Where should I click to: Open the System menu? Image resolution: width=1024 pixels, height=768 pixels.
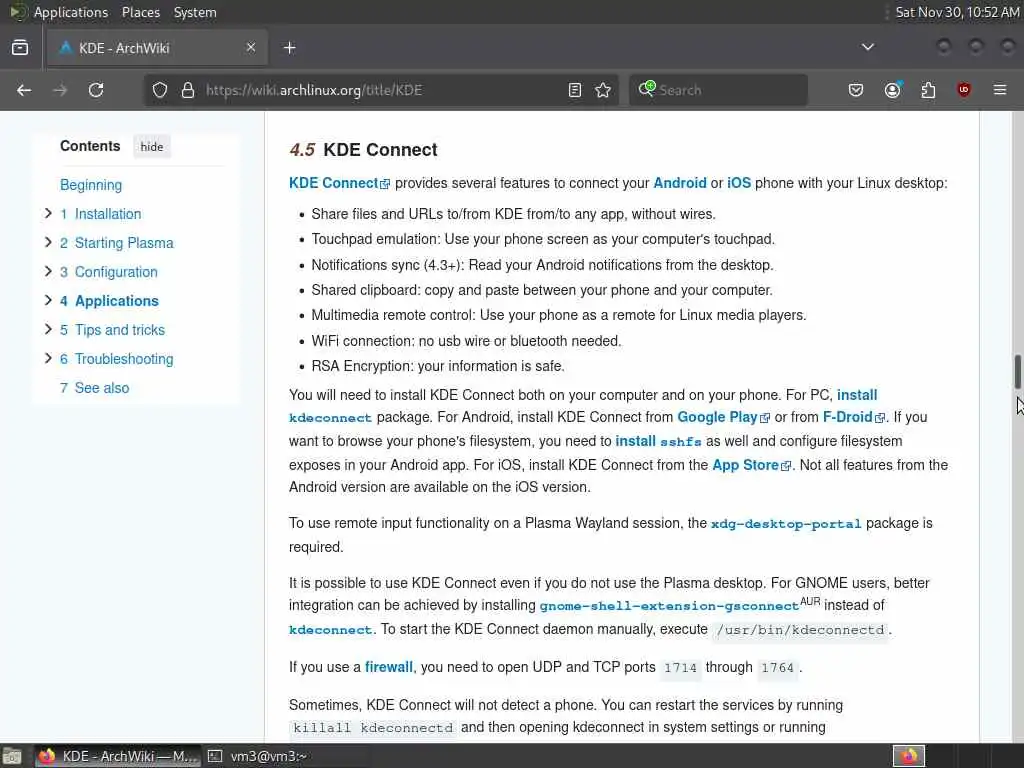(195, 12)
